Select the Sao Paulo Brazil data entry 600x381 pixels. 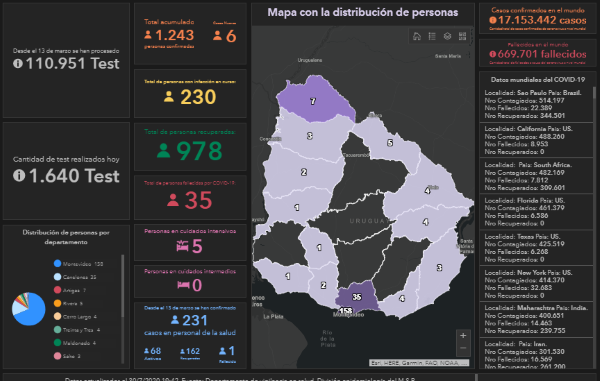536,104
